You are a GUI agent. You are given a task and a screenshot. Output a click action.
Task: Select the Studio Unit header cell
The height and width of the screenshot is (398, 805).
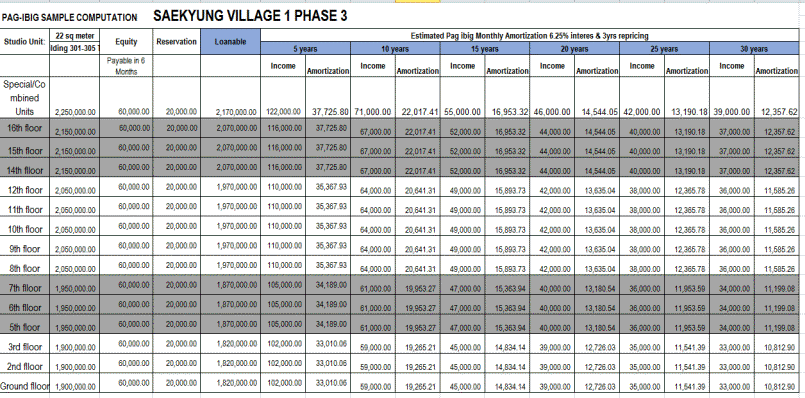point(25,42)
